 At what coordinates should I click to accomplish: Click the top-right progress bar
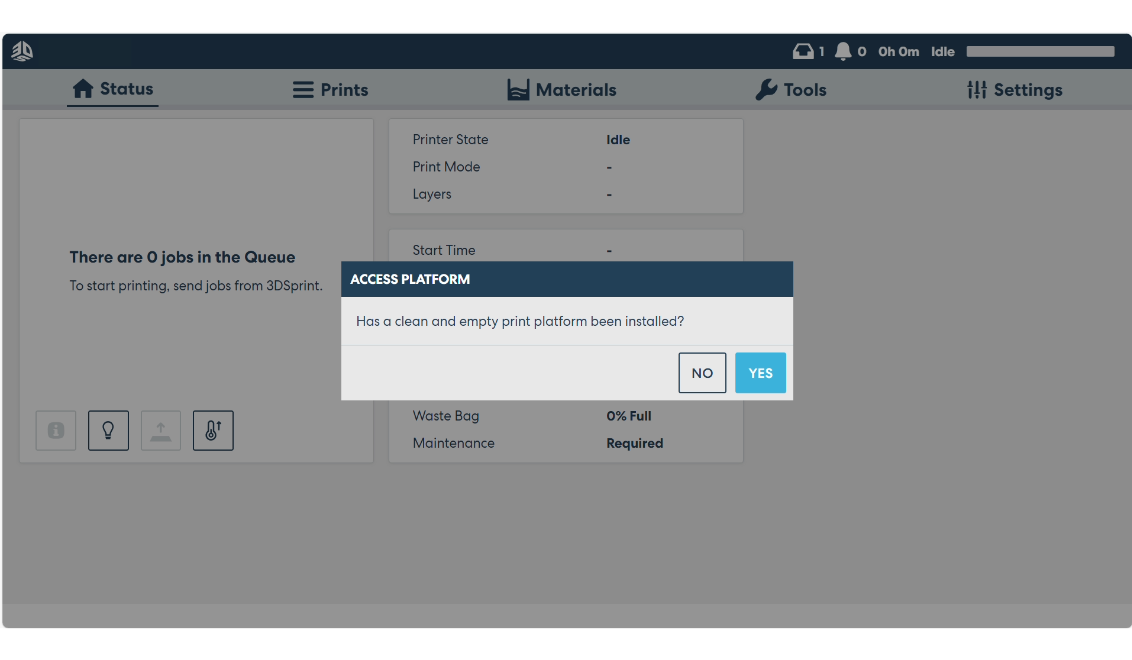[x=1039, y=51]
